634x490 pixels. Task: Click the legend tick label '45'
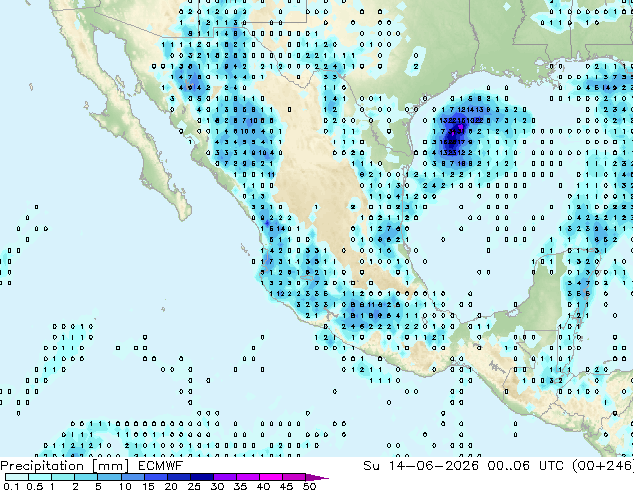(x=286, y=486)
